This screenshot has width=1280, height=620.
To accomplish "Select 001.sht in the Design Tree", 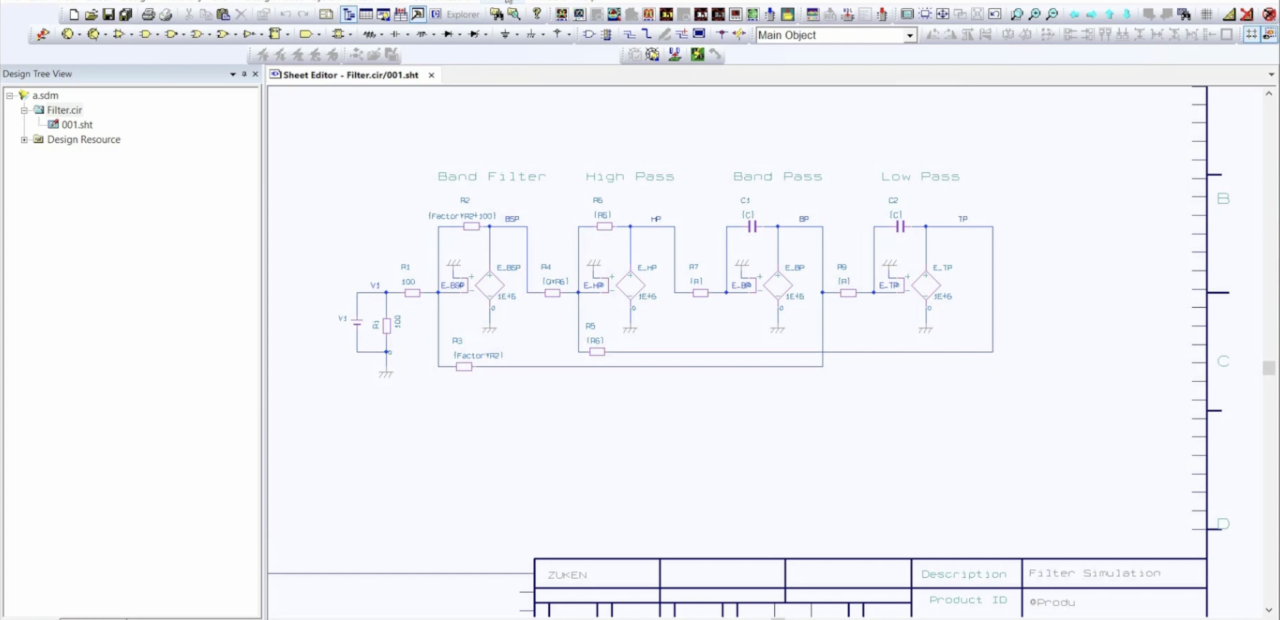I will pos(77,124).
